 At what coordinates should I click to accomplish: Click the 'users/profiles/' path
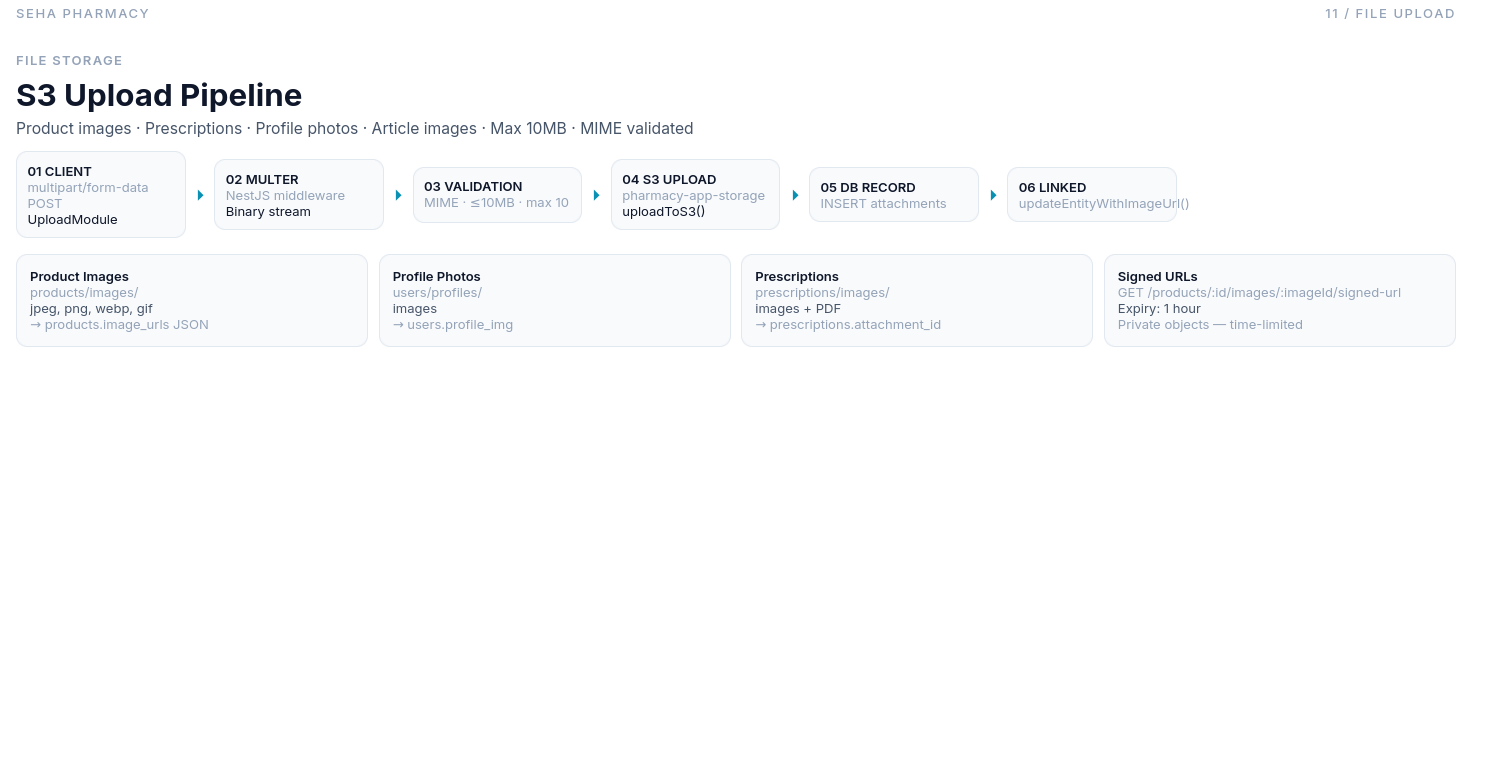[437, 293]
